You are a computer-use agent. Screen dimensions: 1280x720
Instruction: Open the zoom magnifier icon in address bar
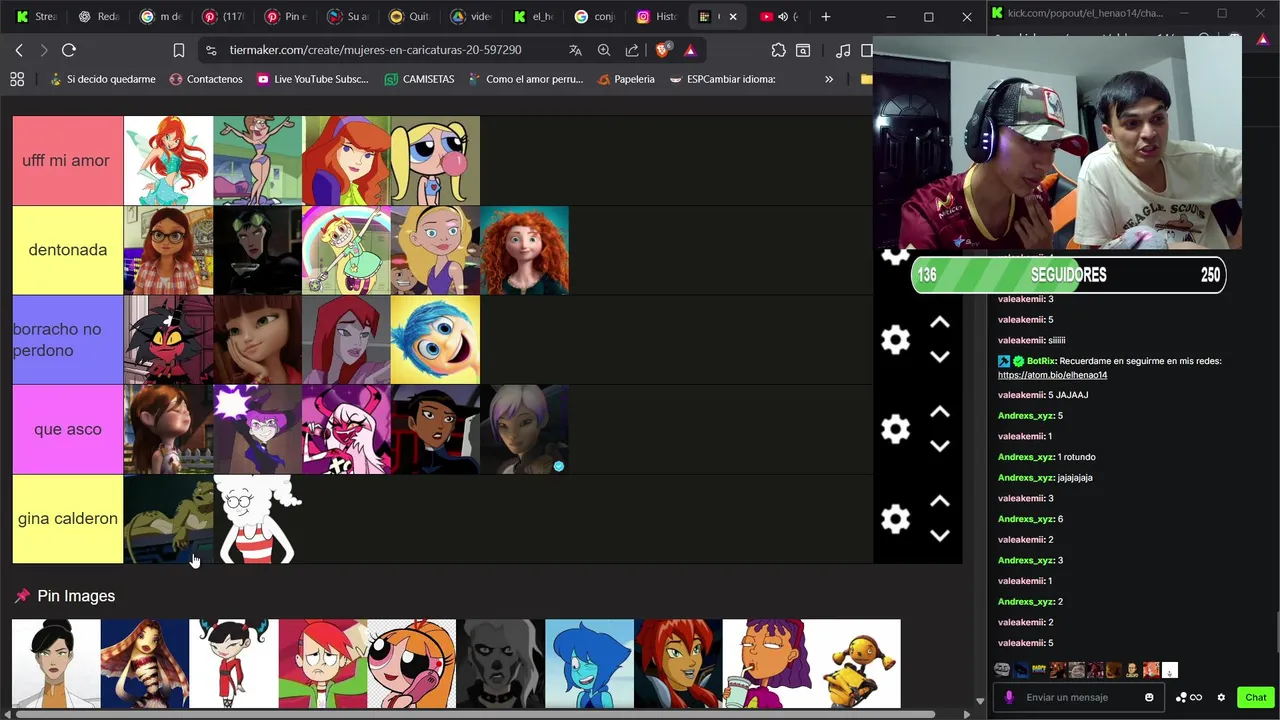click(604, 50)
